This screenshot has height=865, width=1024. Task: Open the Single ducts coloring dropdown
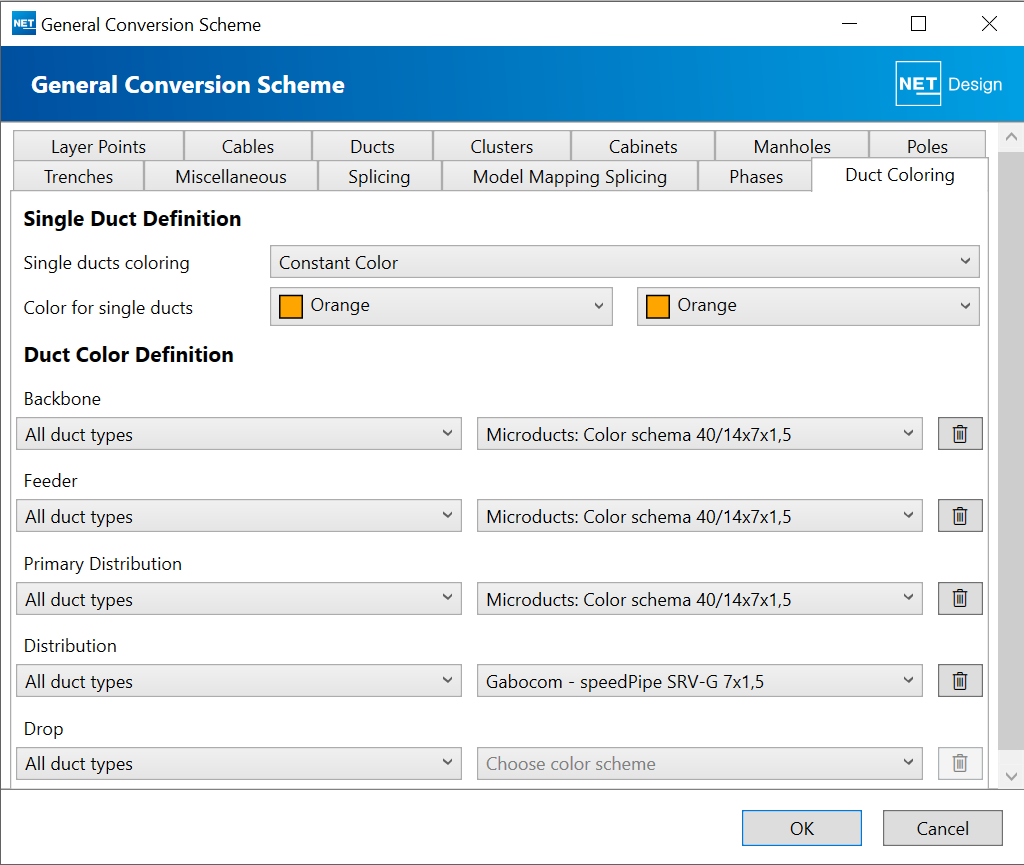tap(624, 262)
